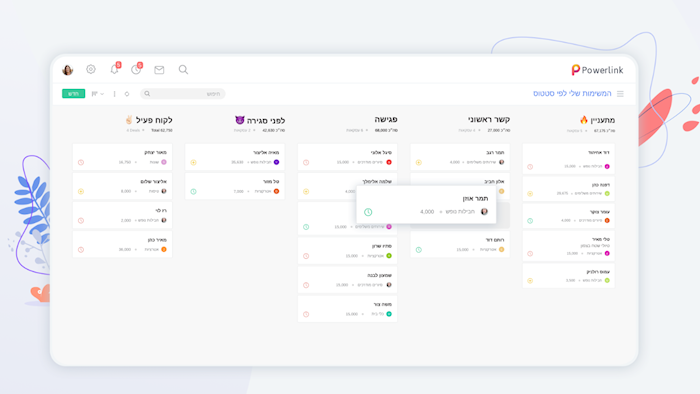Viewport: 700px width, 394px height.
Task: Click the magenta dot on the דוד אחיטוב card
Action: pyautogui.click(x=607, y=166)
